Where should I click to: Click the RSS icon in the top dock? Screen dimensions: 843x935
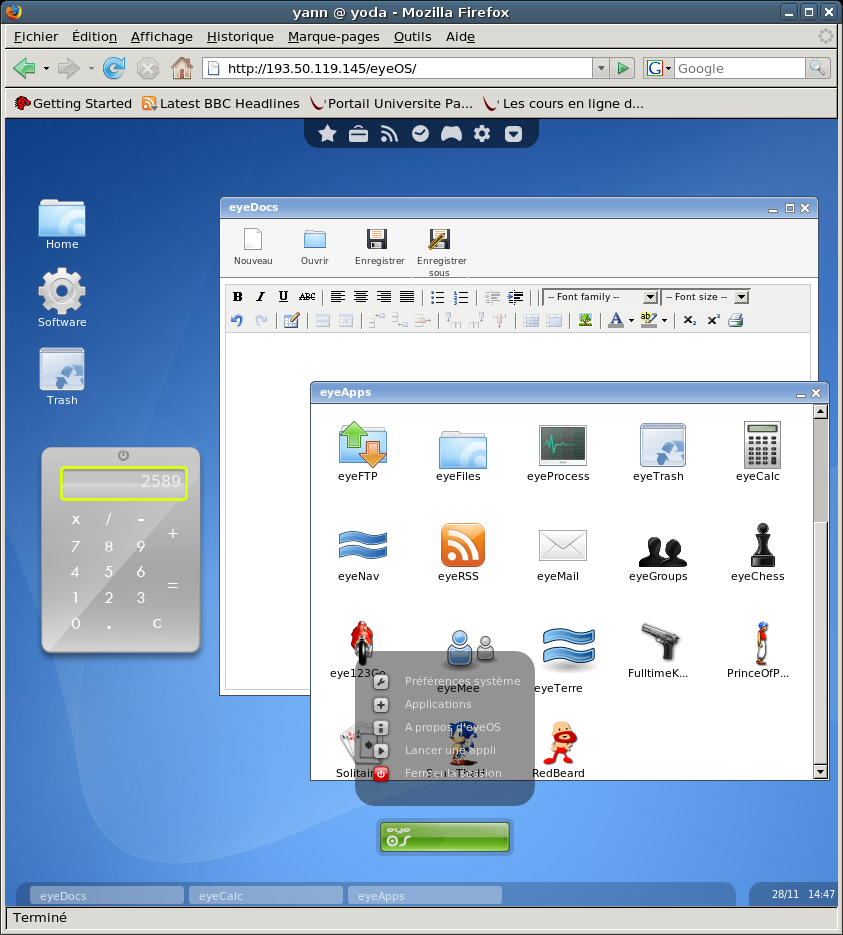coord(389,134)
